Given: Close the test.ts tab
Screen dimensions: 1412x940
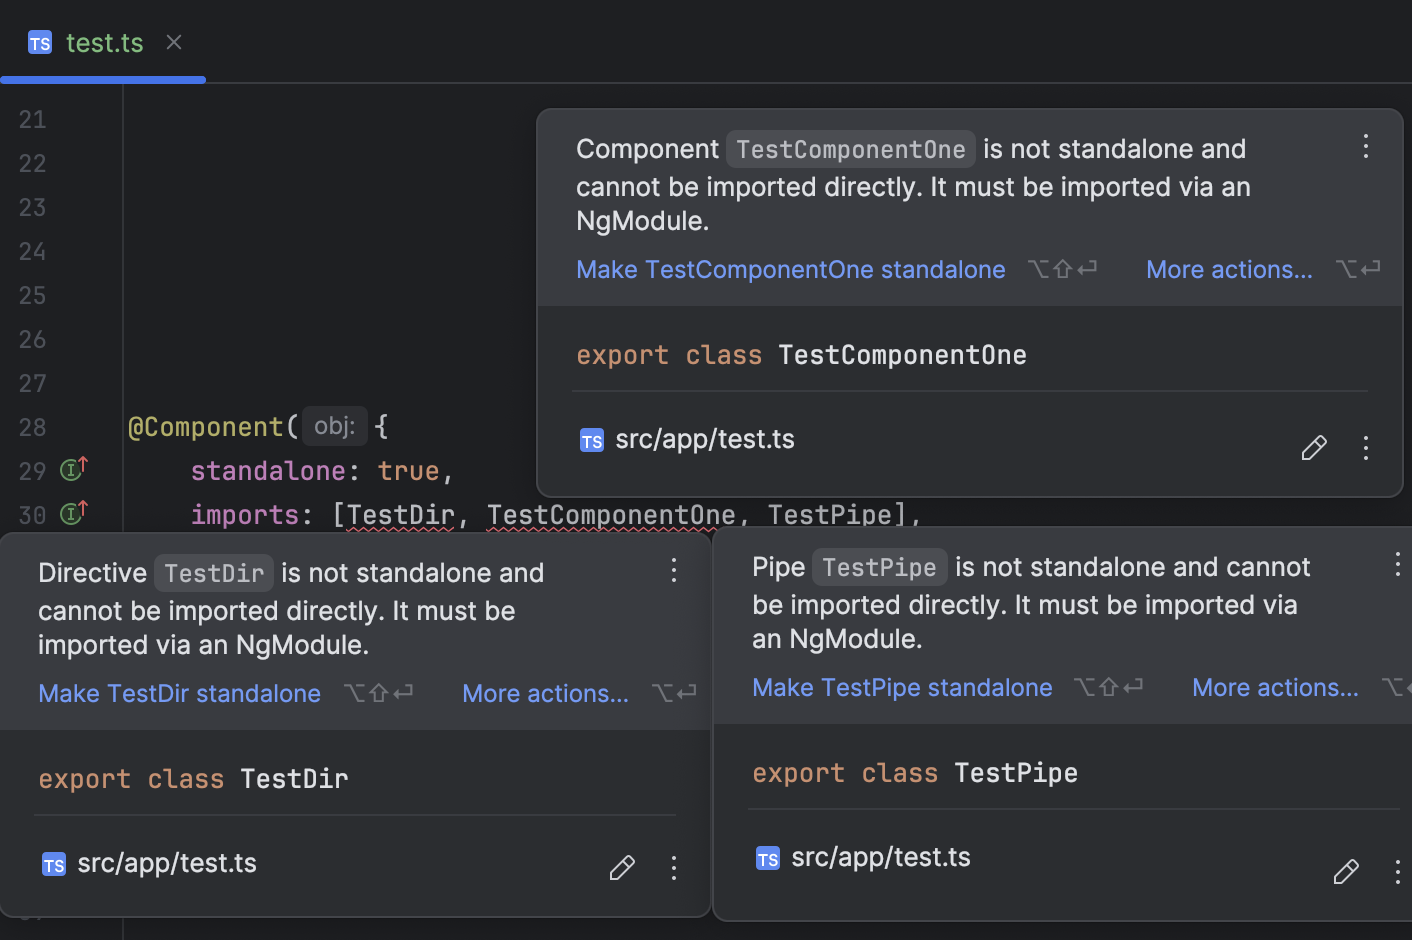Looking at the screenshot, I should click(x=173, y=42).
